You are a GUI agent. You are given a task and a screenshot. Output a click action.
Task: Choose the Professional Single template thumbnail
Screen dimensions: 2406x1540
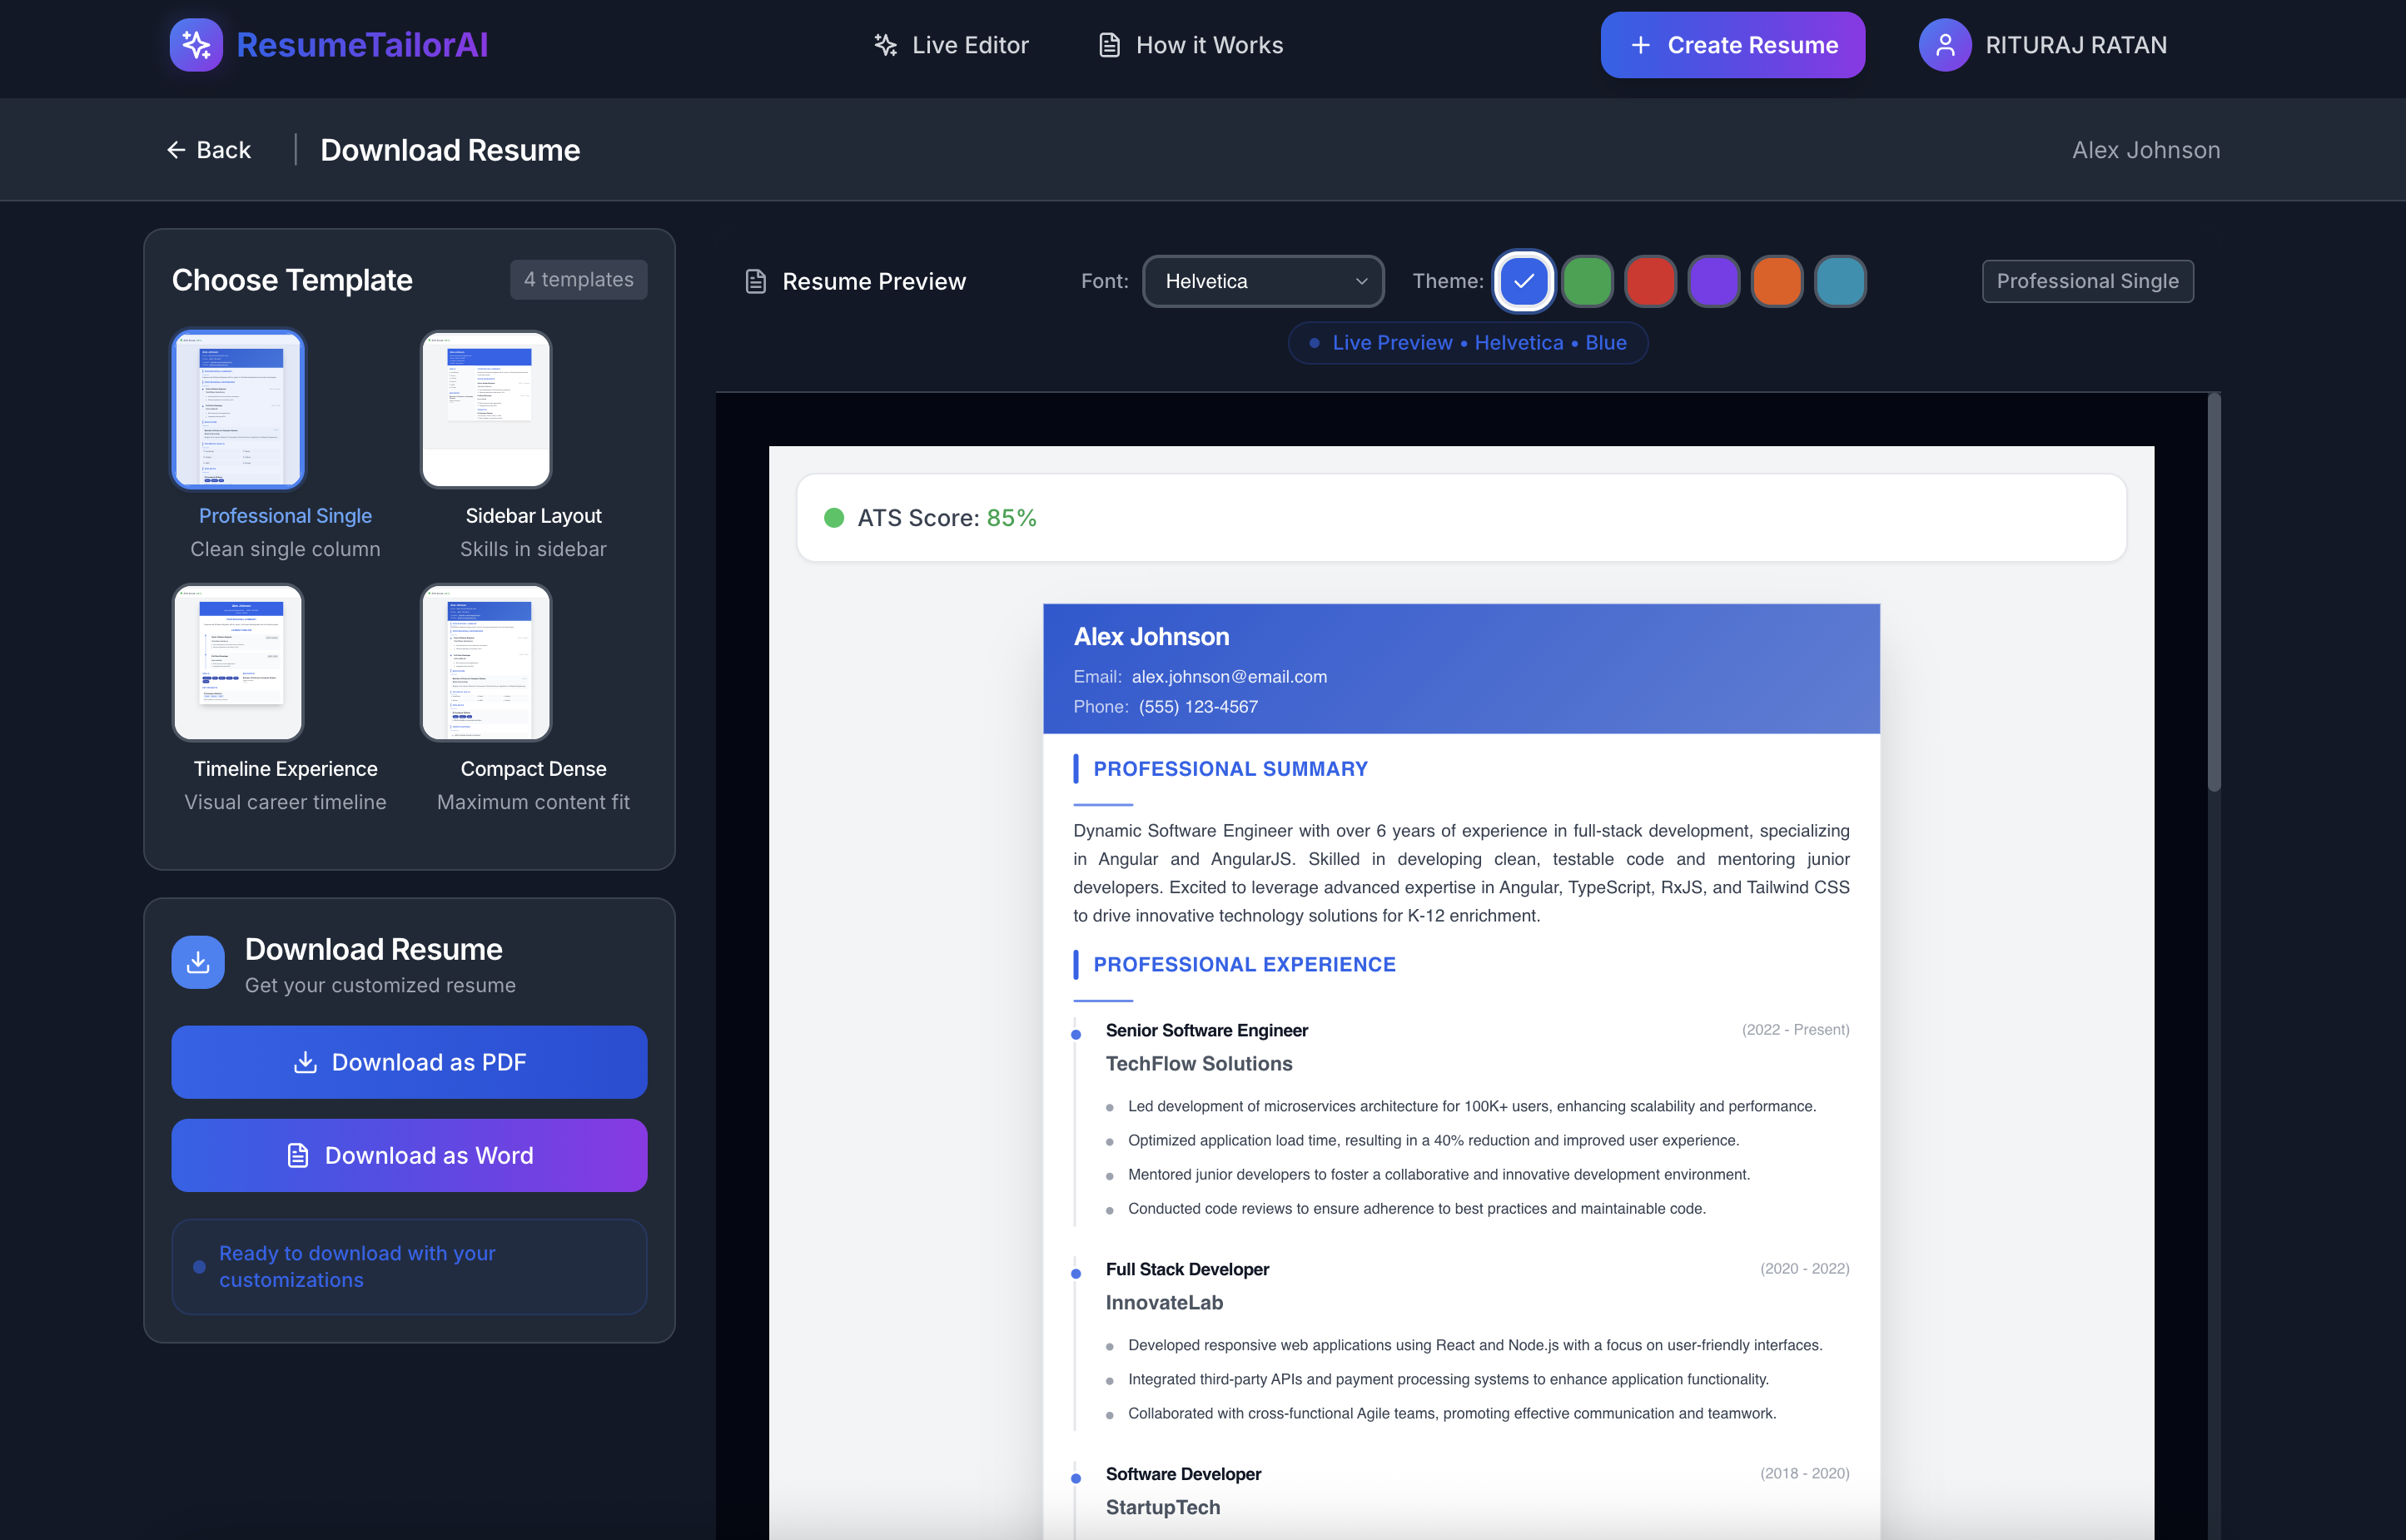pos(238,410)
